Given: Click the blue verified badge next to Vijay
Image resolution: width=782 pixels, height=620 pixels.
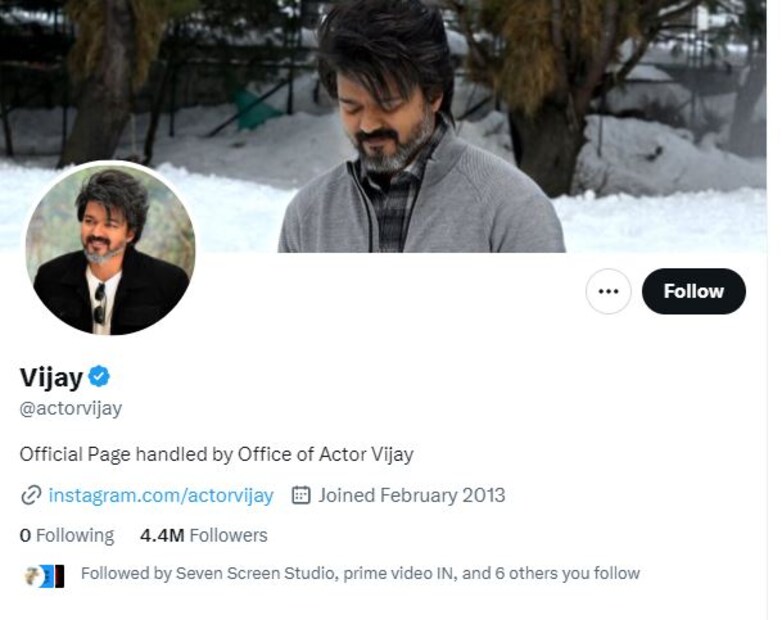Looking at the screenshot, I should pos(99,377).
